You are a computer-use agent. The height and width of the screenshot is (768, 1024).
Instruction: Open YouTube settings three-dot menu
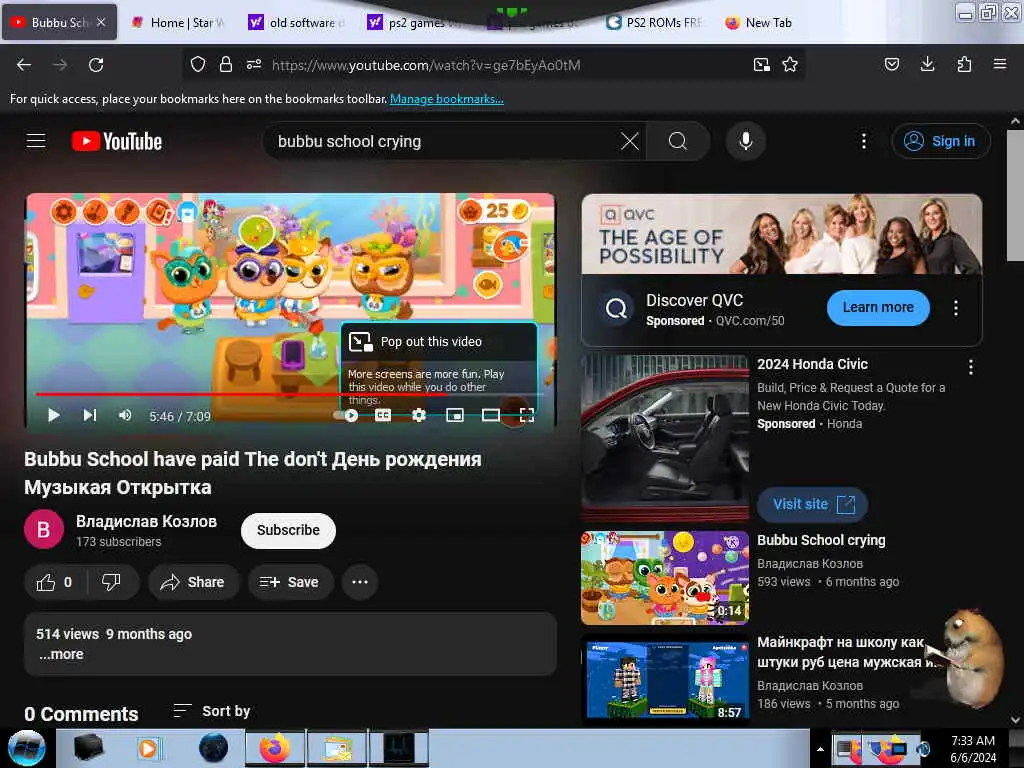pyautogui.click(x=863, y=141)
